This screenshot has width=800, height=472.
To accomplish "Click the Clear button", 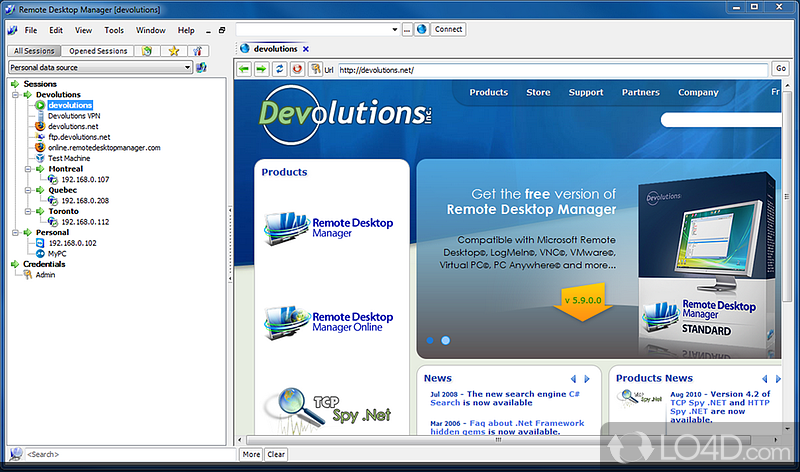I will click(276, 454).
